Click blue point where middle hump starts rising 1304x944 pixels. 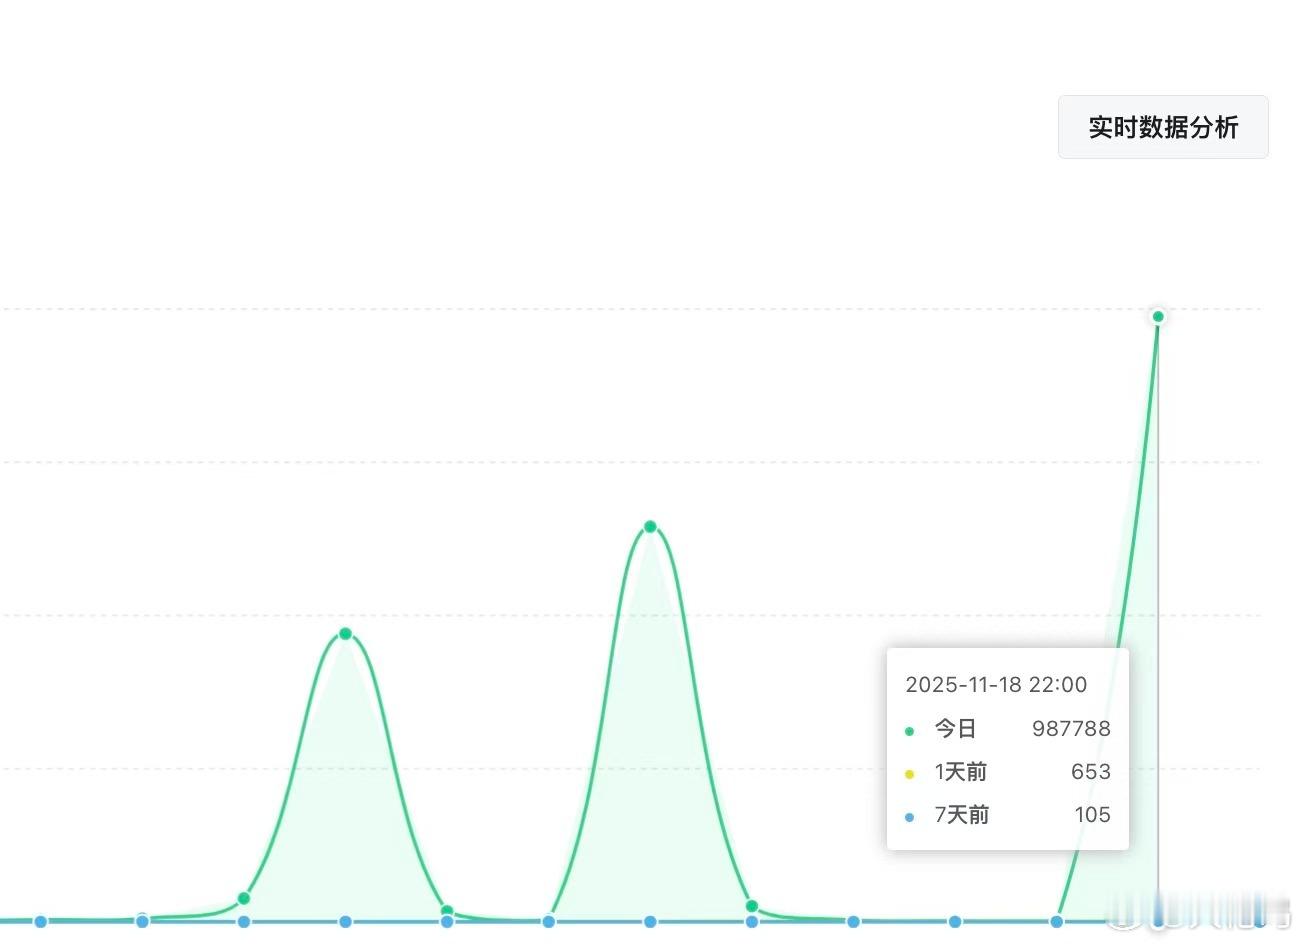548,921
